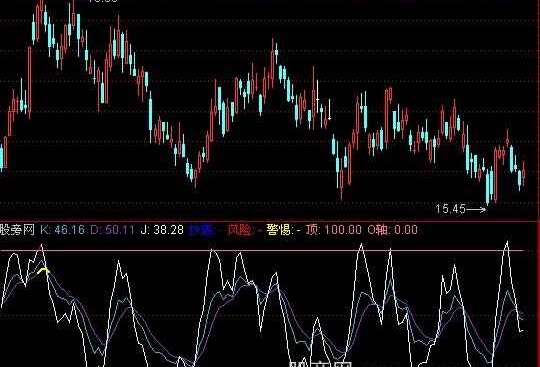Click the D: 50.11 indicator value
Screen dimensions: 540x367
tap(112, 230)
